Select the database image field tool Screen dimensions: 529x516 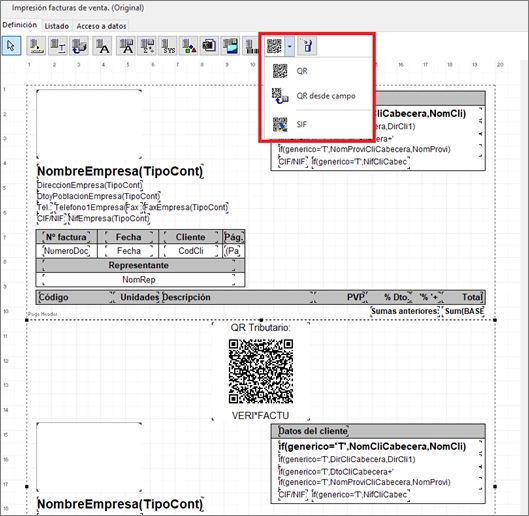tap(230, 46)
